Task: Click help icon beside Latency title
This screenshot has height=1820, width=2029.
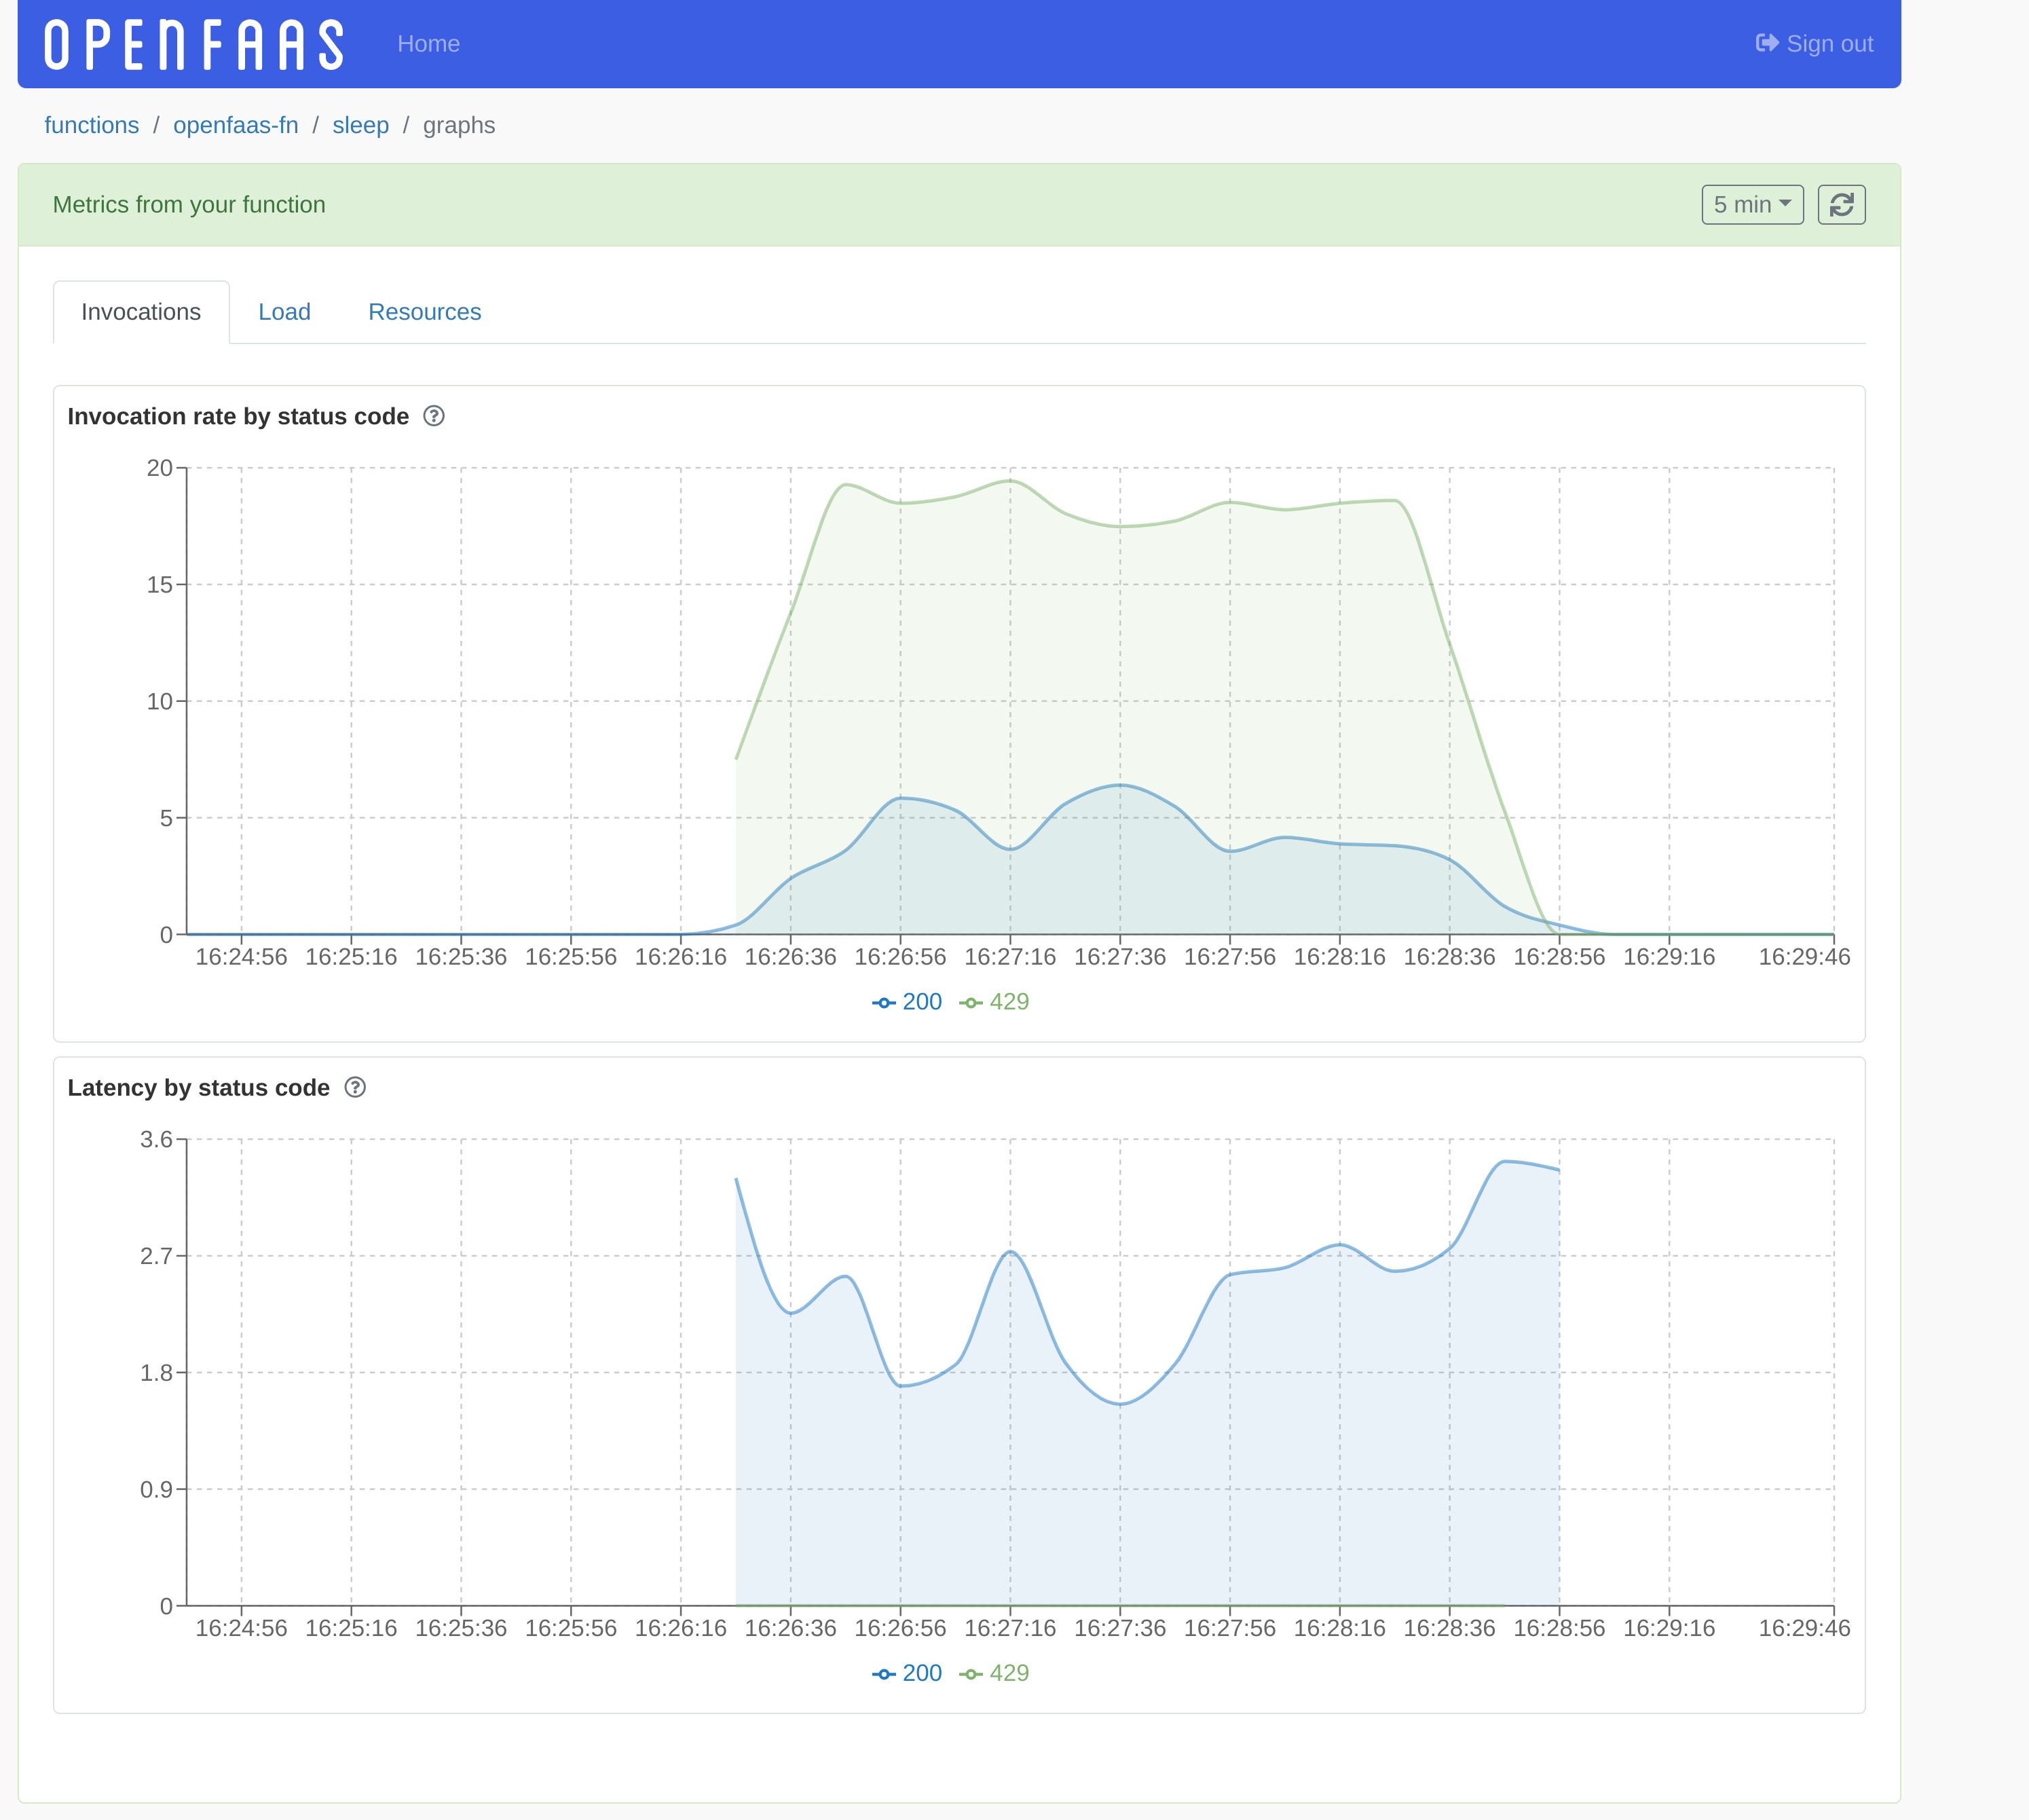Action: pyautogui.click(x=355, y=1087)
